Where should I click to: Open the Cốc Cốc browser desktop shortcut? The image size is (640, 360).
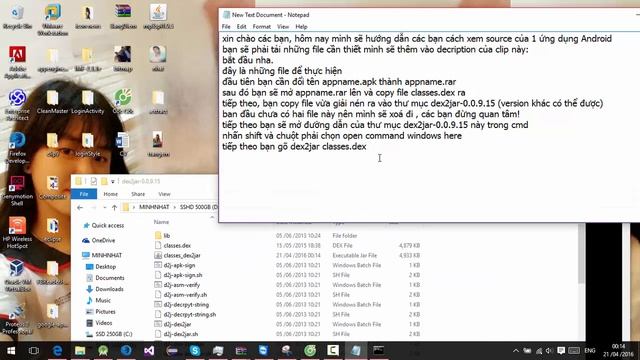122,102
